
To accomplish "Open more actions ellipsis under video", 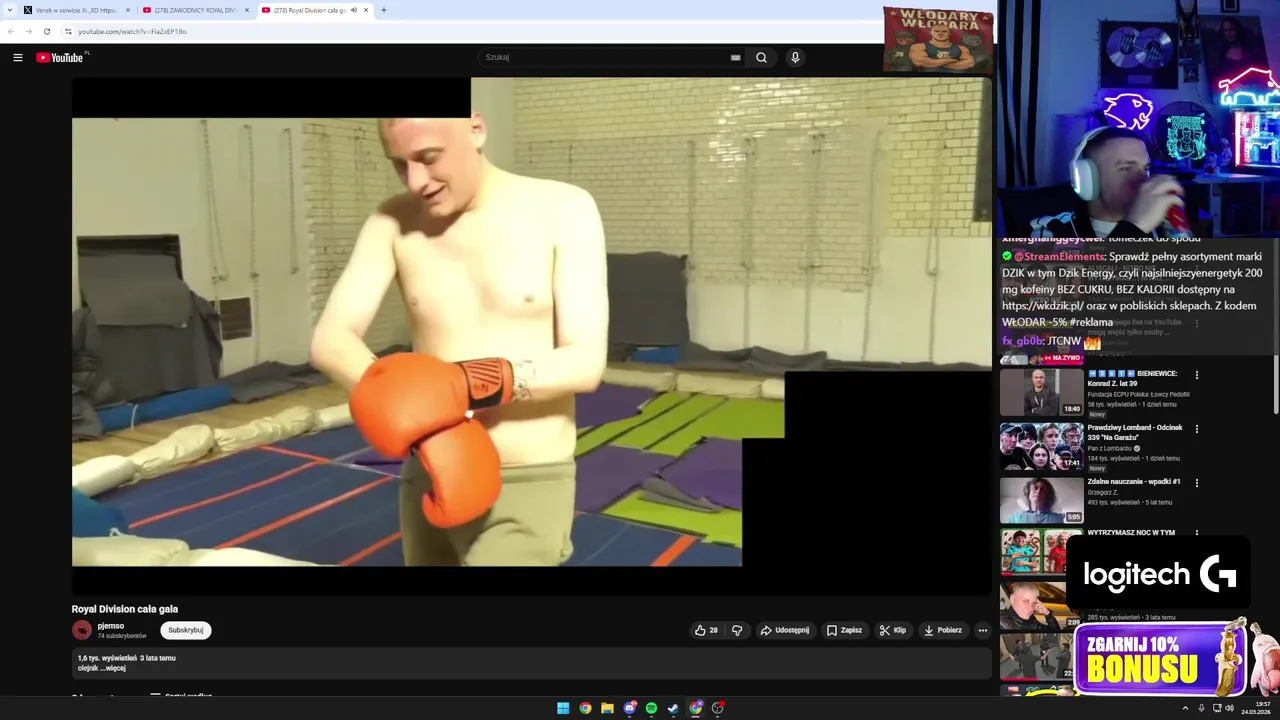I will pos(982,630).
